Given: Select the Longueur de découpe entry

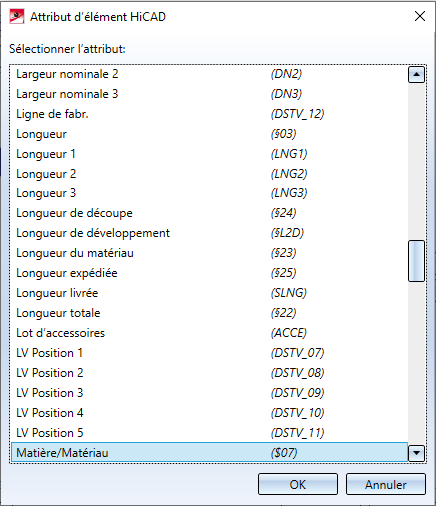Looking at the screenshot, I should [x=209, y=213].
